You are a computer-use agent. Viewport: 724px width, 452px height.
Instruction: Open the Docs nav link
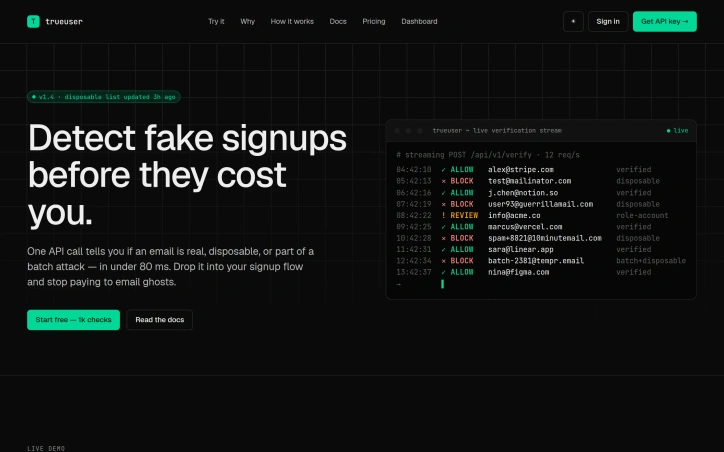(x=338, y=21)
